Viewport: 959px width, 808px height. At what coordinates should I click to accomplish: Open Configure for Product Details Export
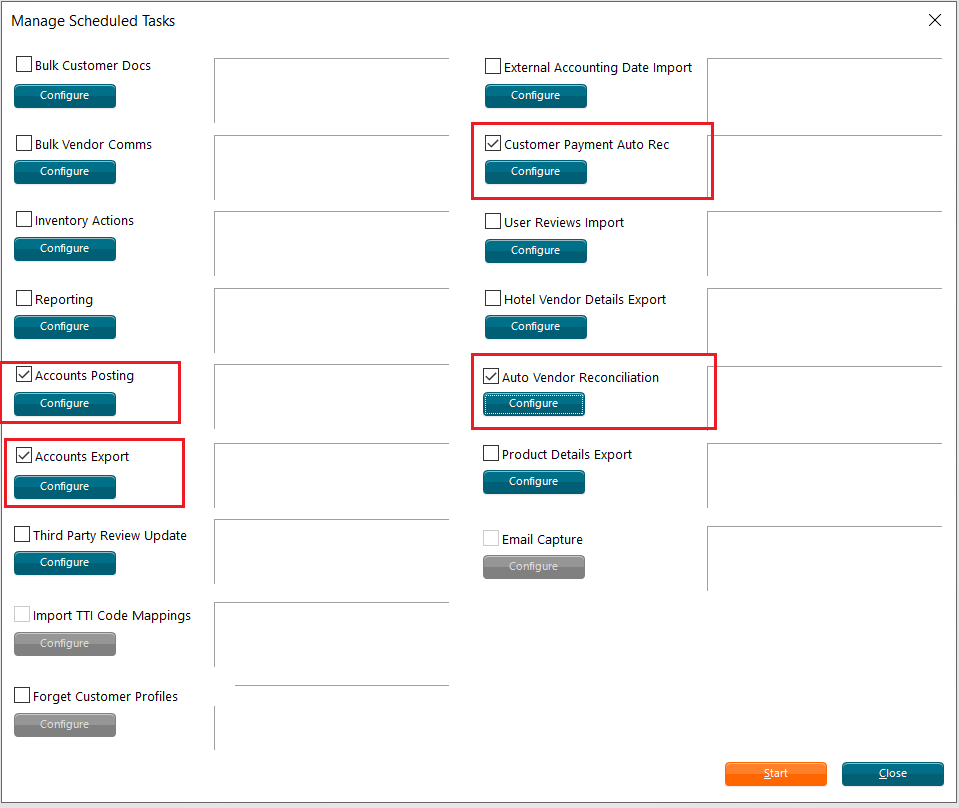click(x=534, y=482)
